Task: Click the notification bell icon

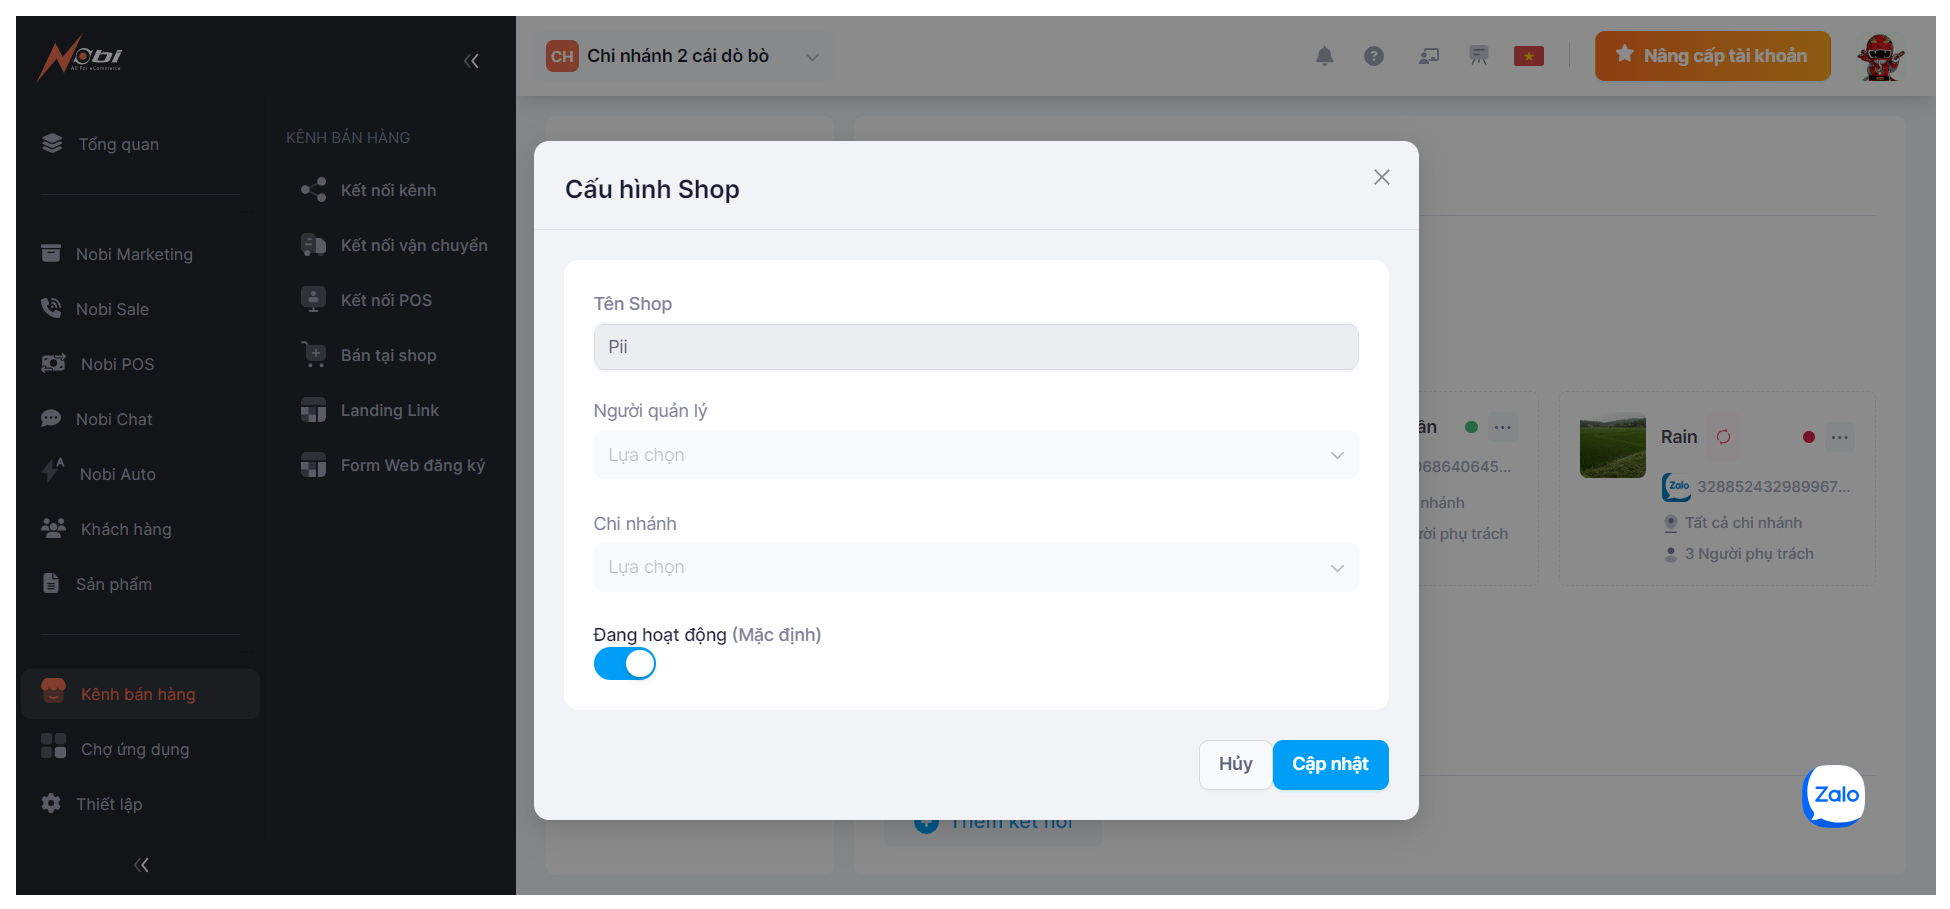Action: (x=1324, y=56)
